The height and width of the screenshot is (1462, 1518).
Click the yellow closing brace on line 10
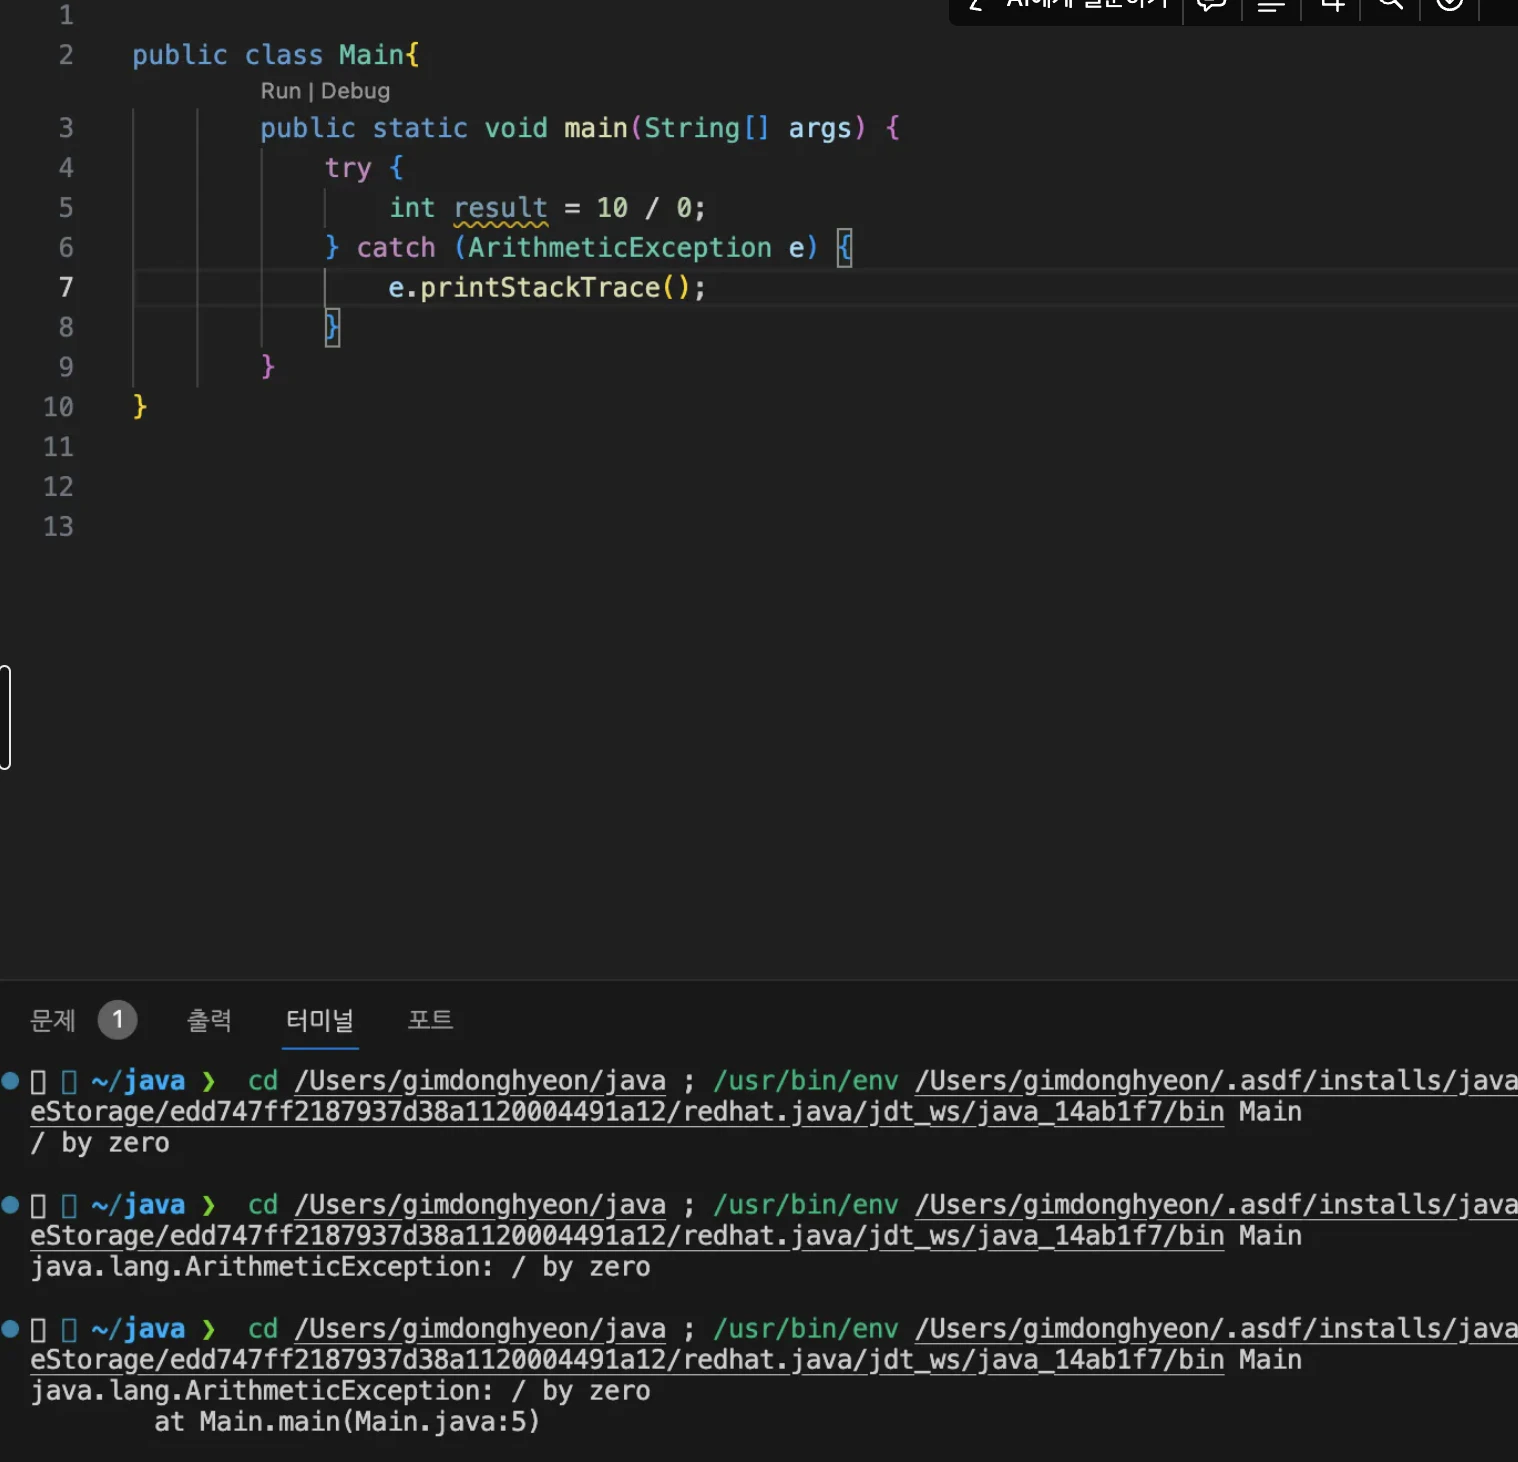(x=140, y=407)
